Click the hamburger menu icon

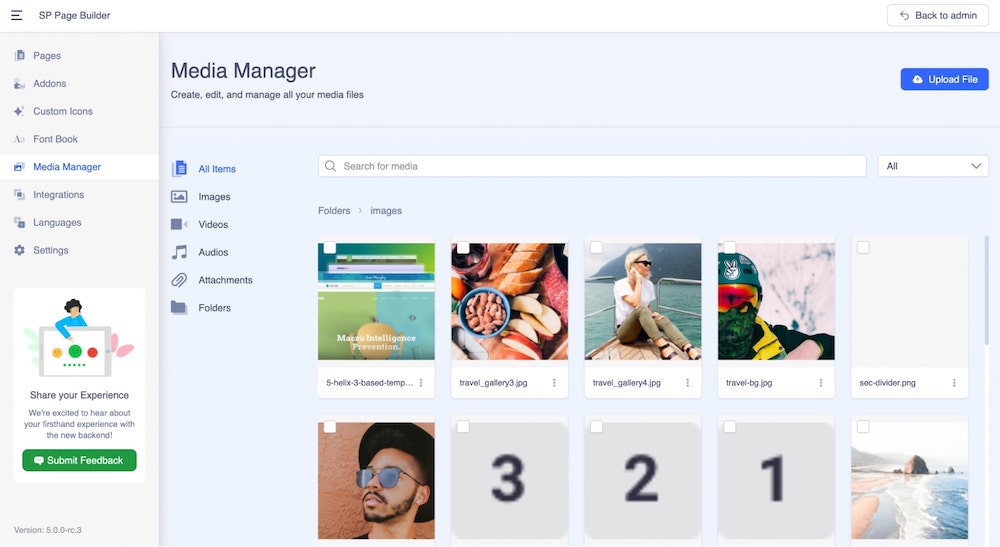pos(17,15)
